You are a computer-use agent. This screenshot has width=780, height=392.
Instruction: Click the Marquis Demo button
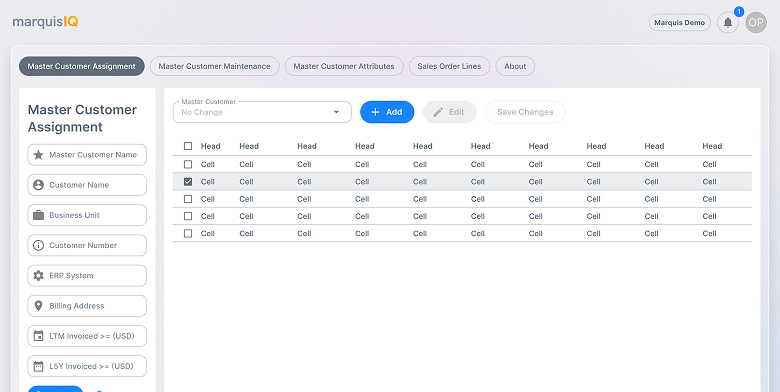tap(680, 22)
